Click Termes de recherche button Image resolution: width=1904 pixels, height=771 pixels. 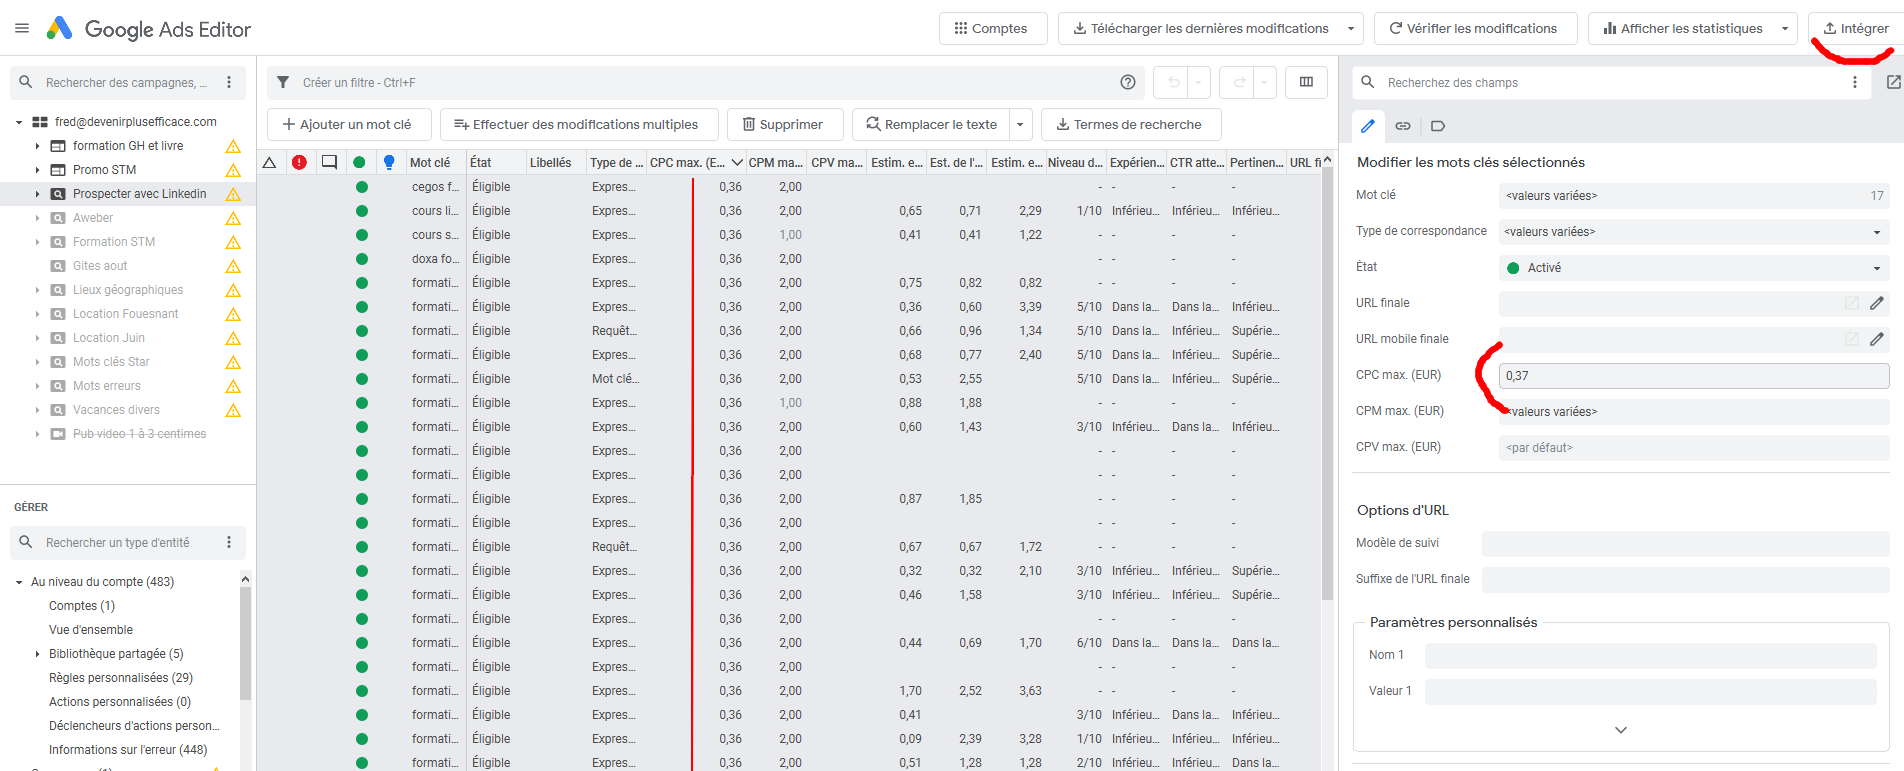coord(1131,124)
